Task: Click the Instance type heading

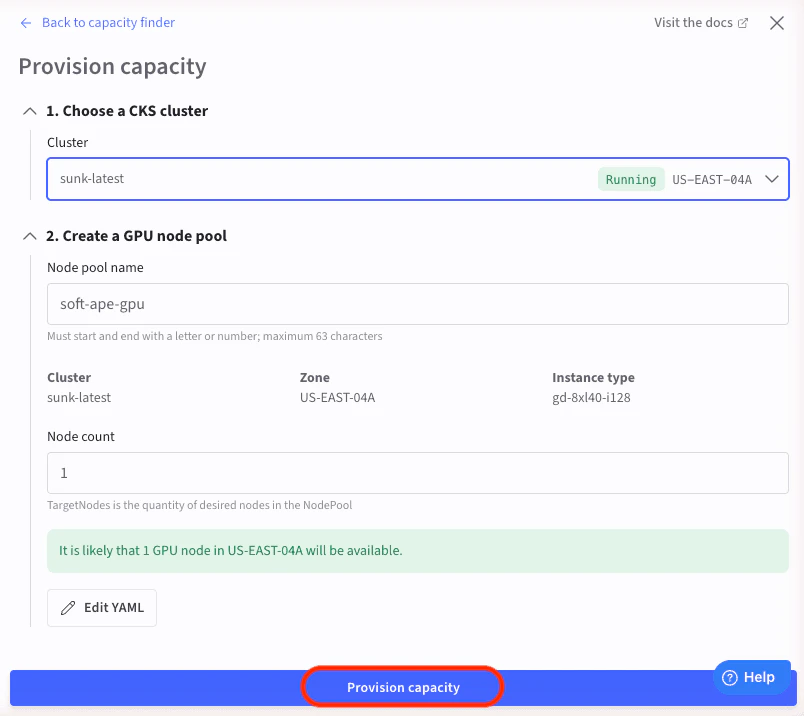Action: (x=593, y=377)
